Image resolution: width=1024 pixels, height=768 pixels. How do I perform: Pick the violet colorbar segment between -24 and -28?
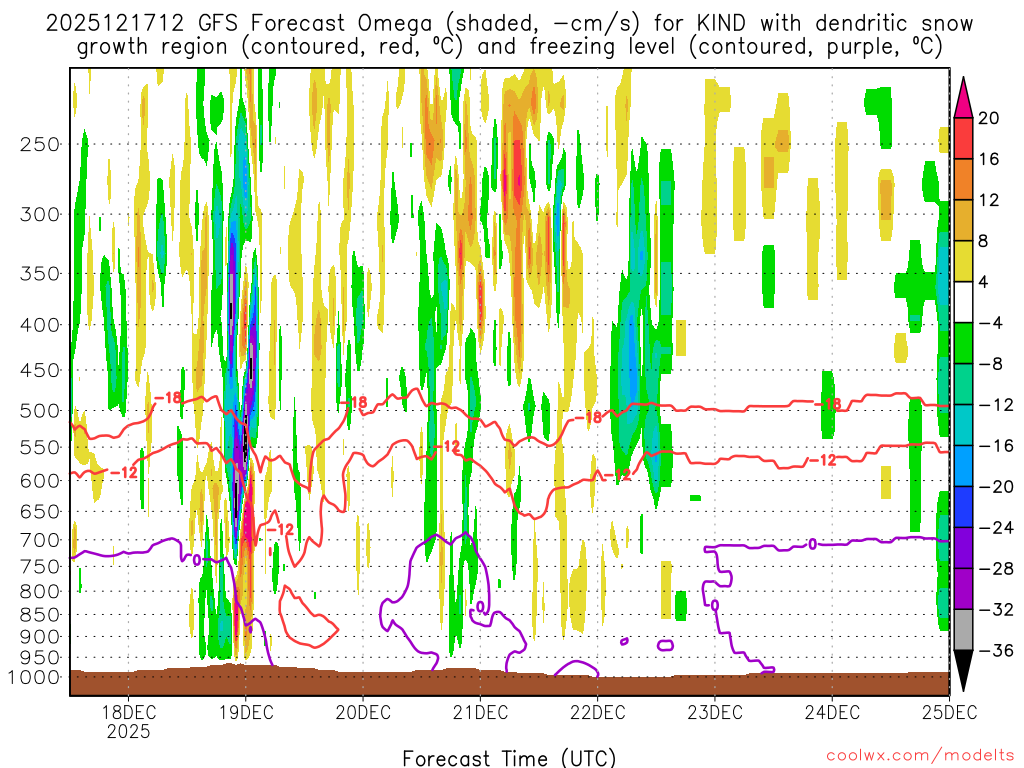[x=963, y=548]
